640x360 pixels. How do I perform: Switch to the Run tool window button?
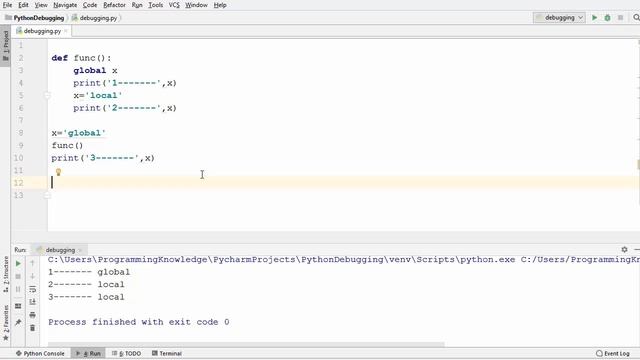(89, 353)
